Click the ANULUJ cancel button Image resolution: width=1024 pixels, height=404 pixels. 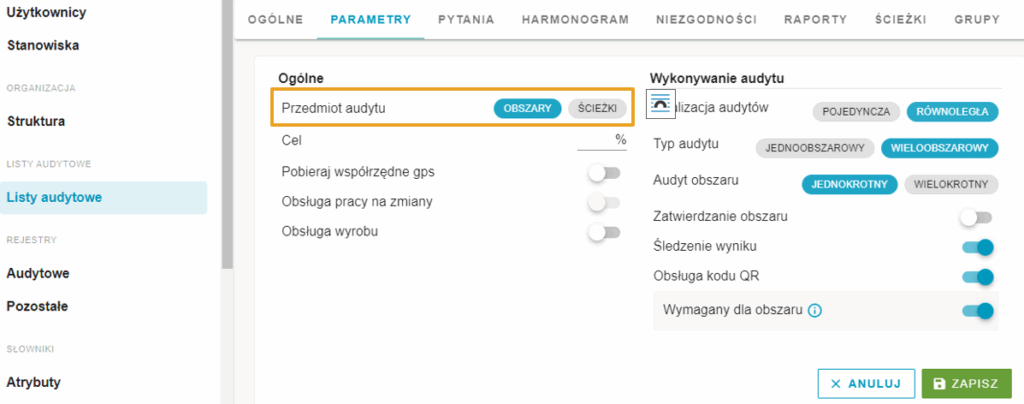coord(865,384)
